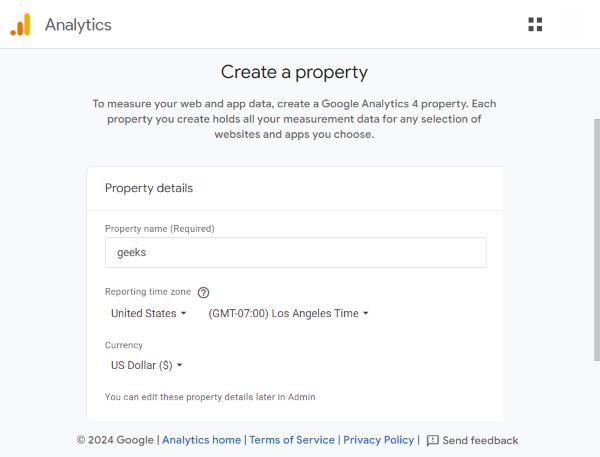The width and height of the screenshot is (600, 457).
Task: Click the Analytics title text
Action: click(x=78, y=25)
